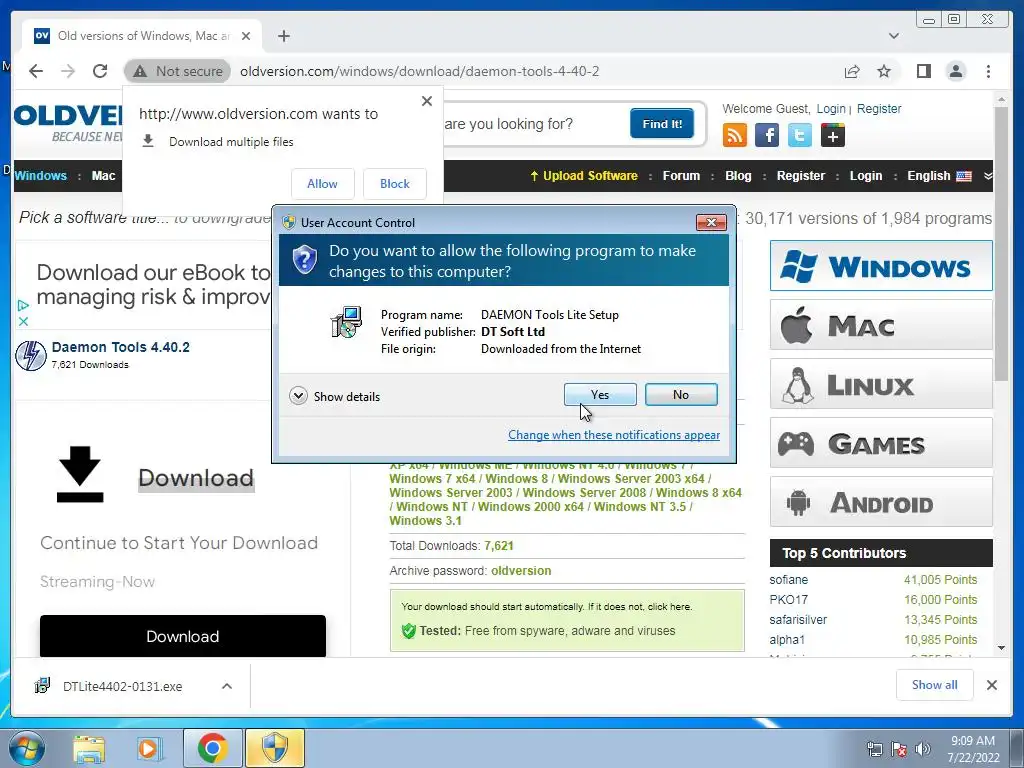Click the volume speaker tray icon
Image resolution: width=1024 pixels, height=768 pixels.
[923, 749]
